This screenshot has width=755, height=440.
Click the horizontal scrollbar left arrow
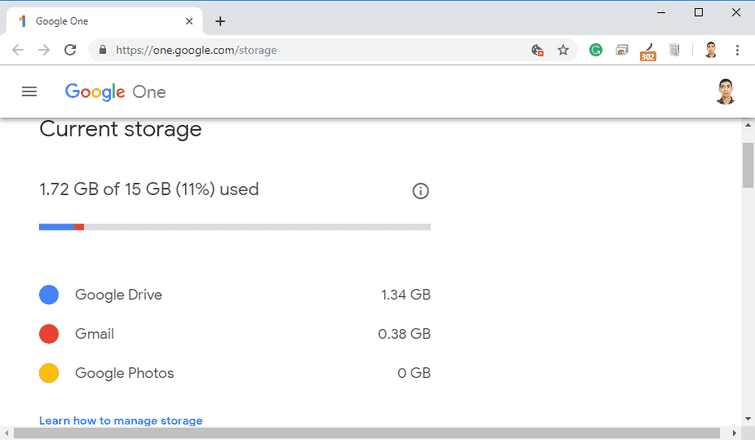point(6,433)
